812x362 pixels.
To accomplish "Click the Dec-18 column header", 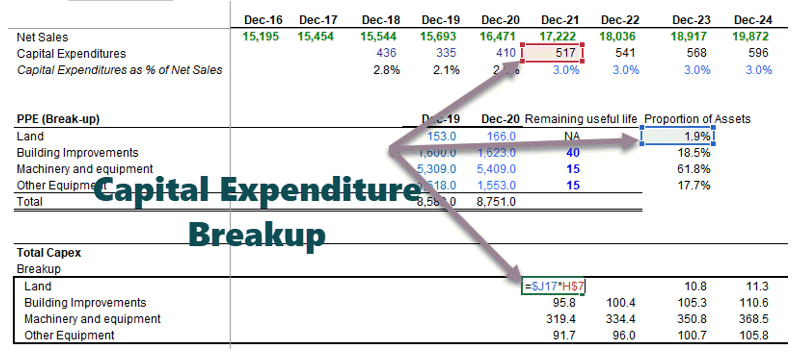I will 381,20.
